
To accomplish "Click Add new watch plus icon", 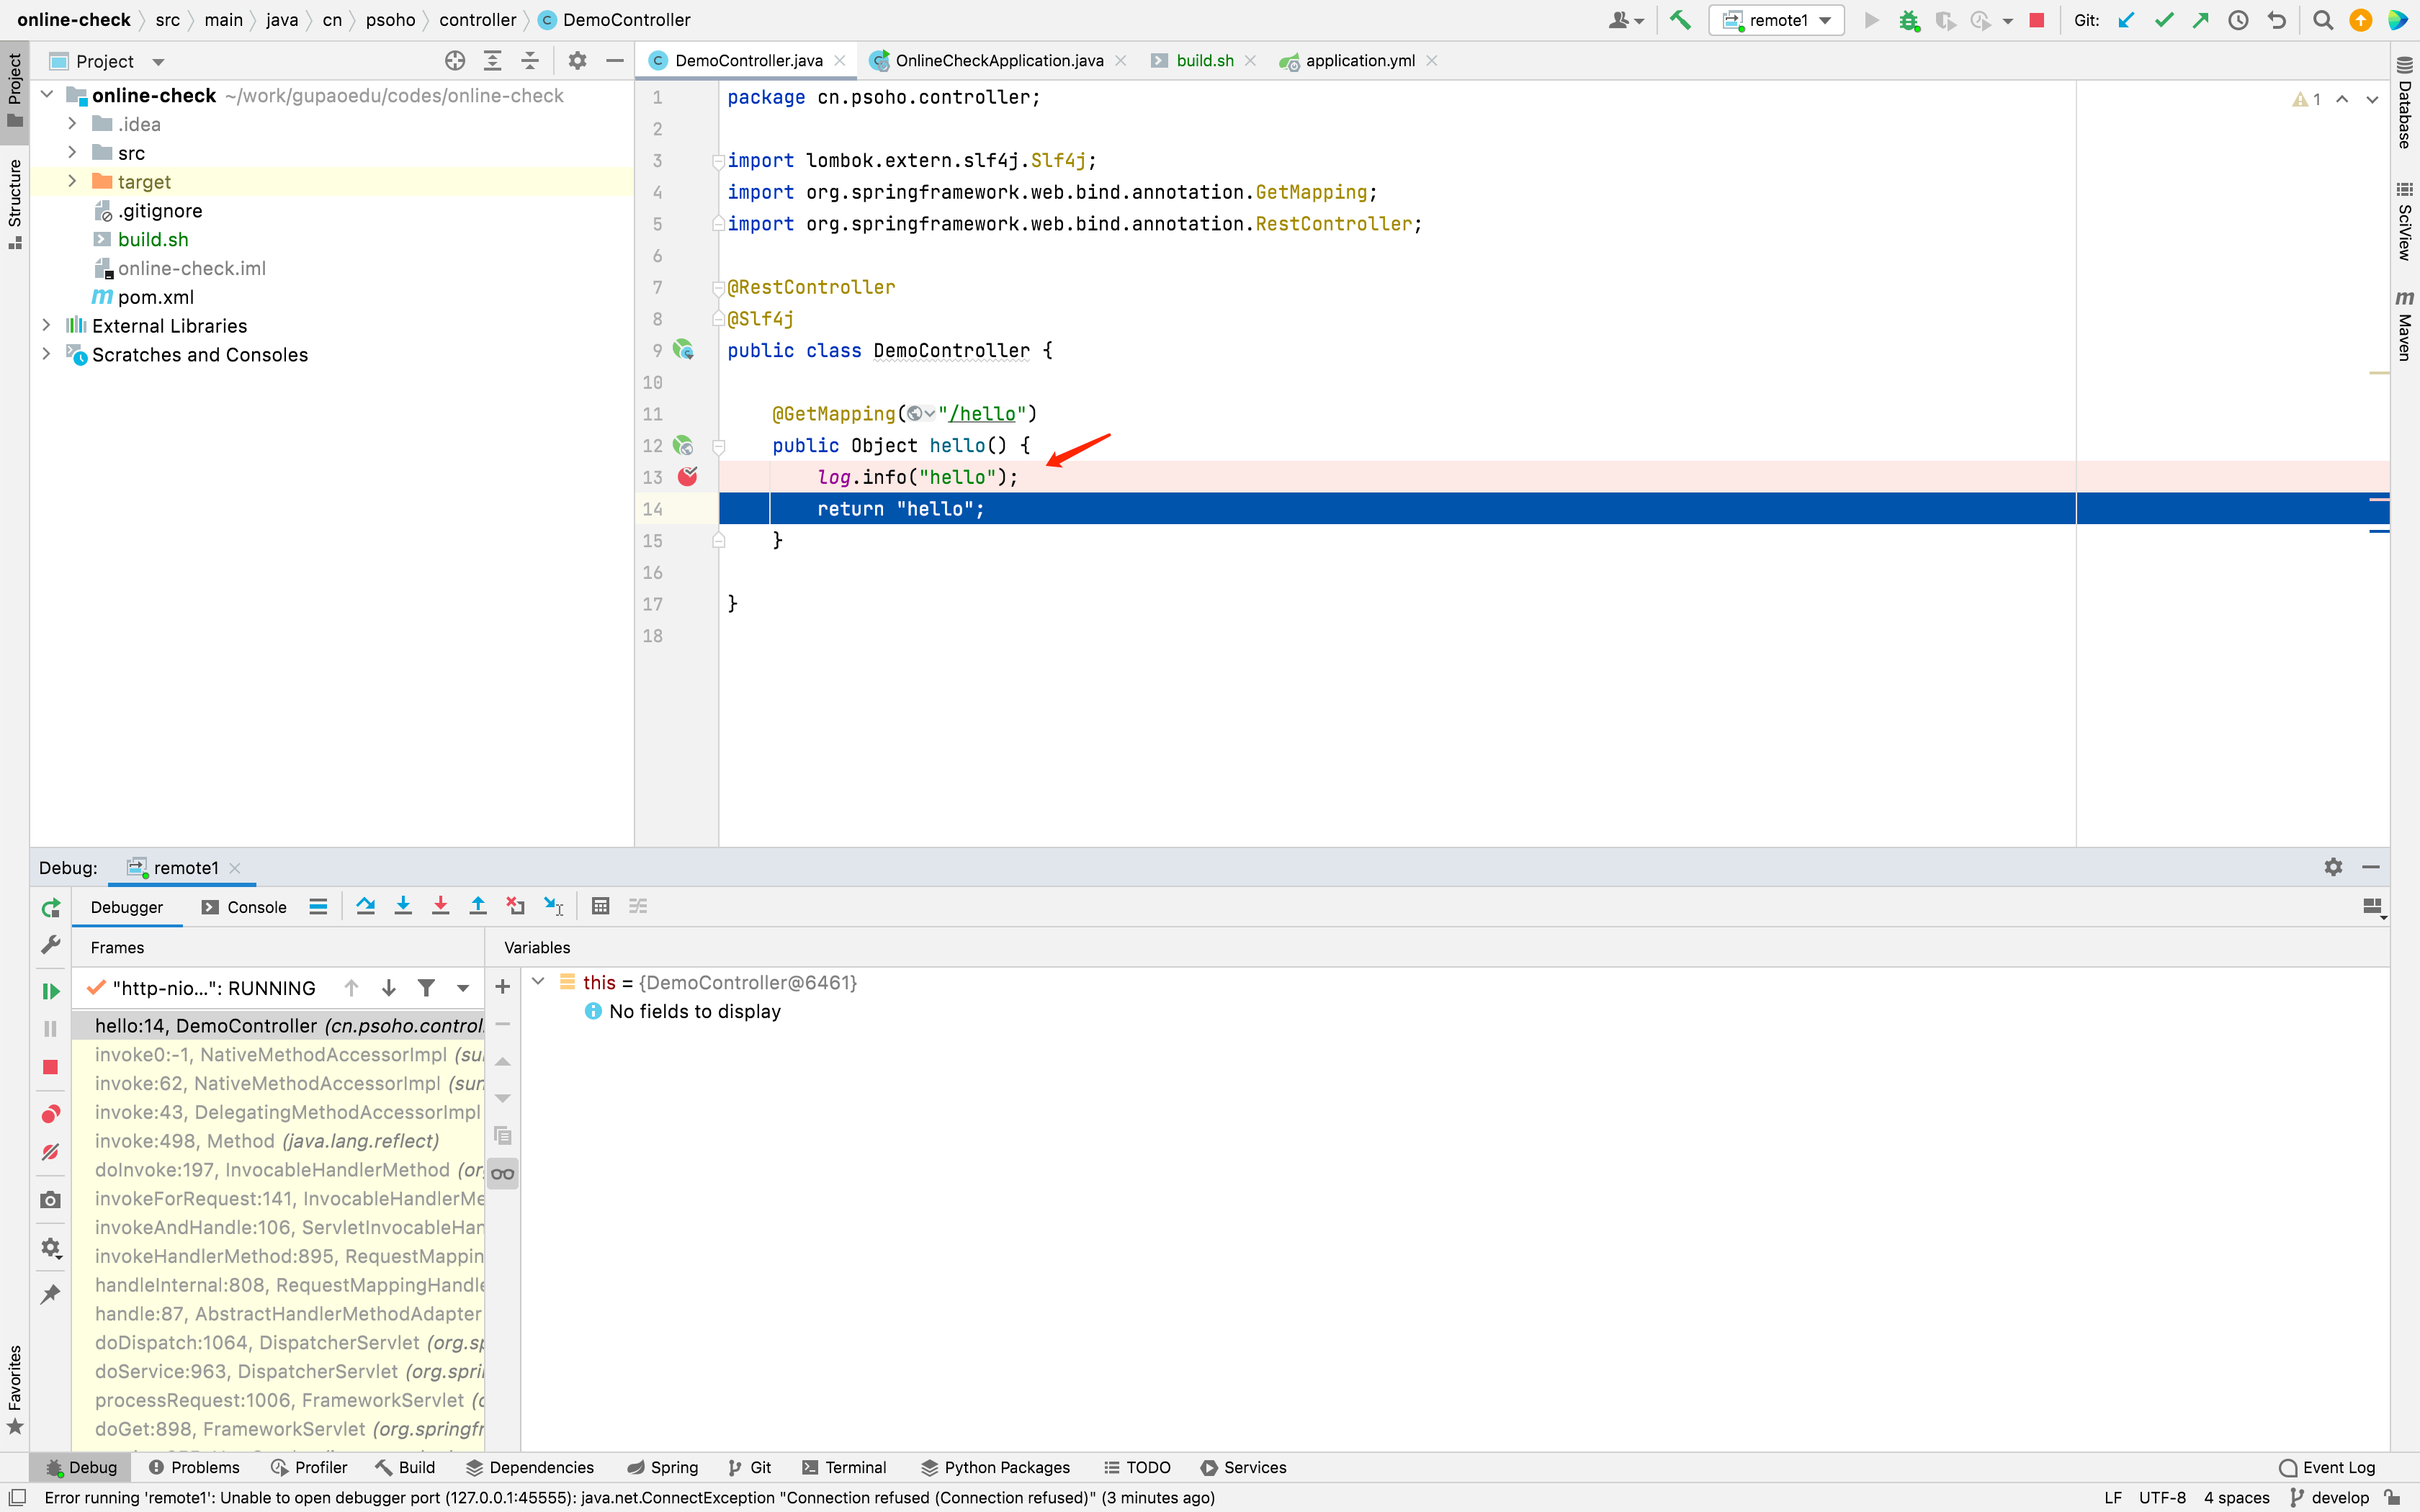I will (503, 987).
